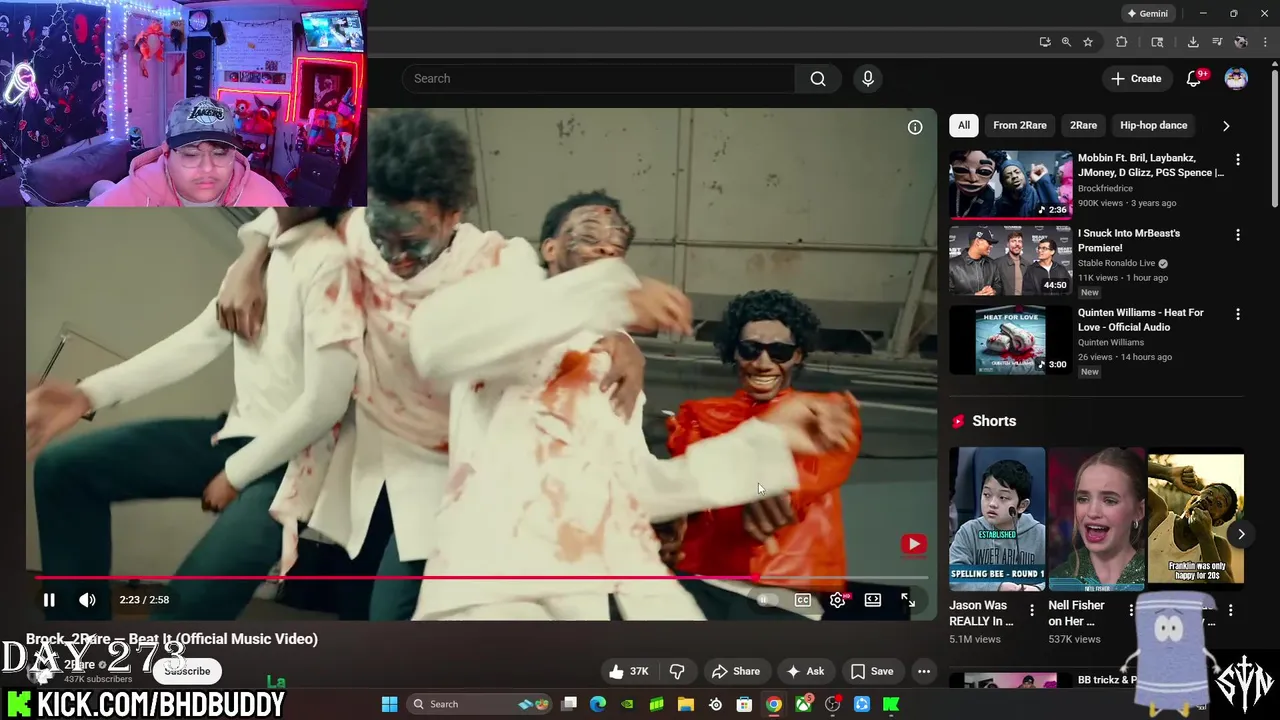Open Chrome downloads icon
The image size is (1280, 720).
[1193, 42]
